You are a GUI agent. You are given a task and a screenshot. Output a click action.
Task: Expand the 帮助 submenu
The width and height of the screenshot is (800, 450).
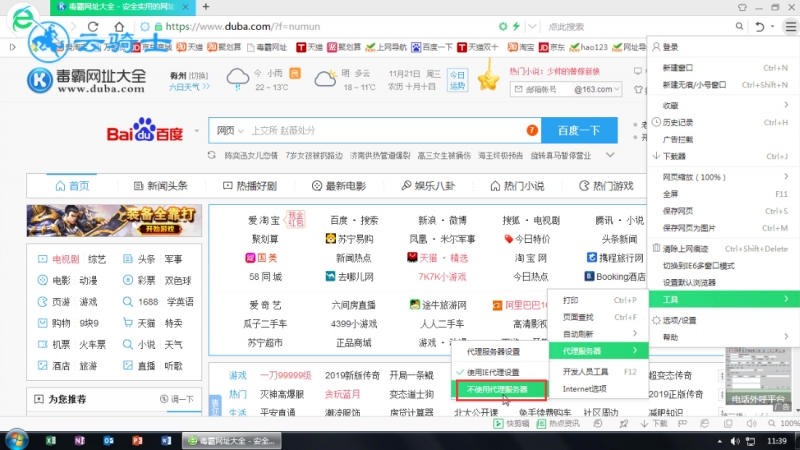point(724,337)
